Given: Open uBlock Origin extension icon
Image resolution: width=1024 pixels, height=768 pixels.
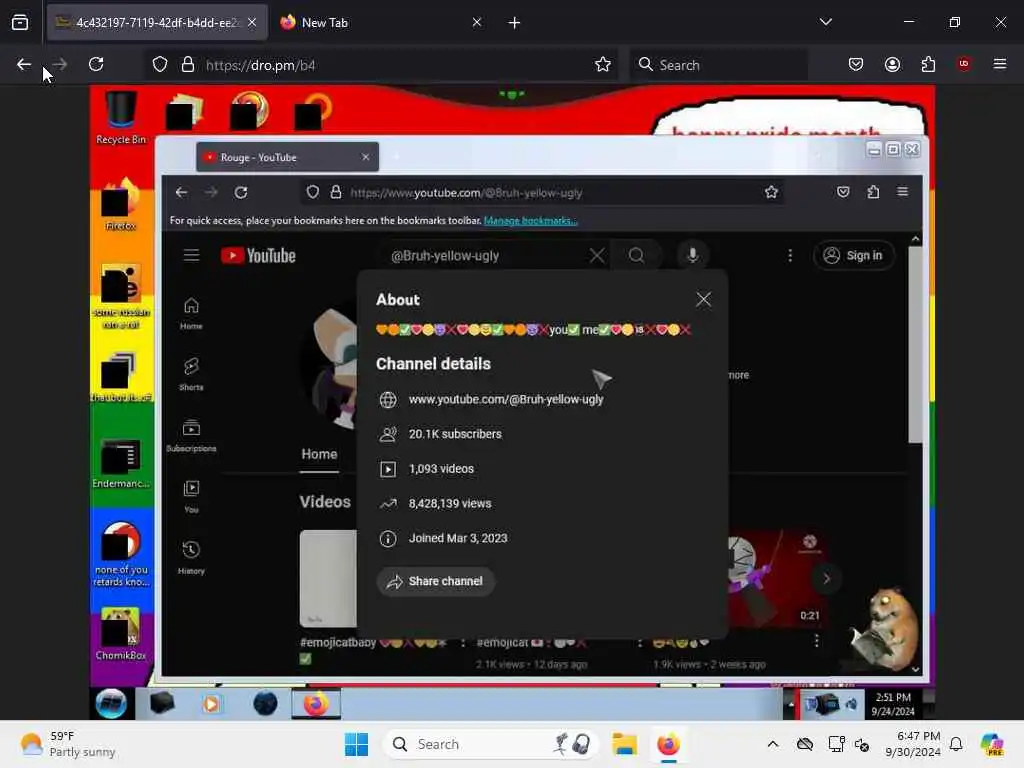Looking at the screenshot, I should pyautogui.click(x=963, y=64).
